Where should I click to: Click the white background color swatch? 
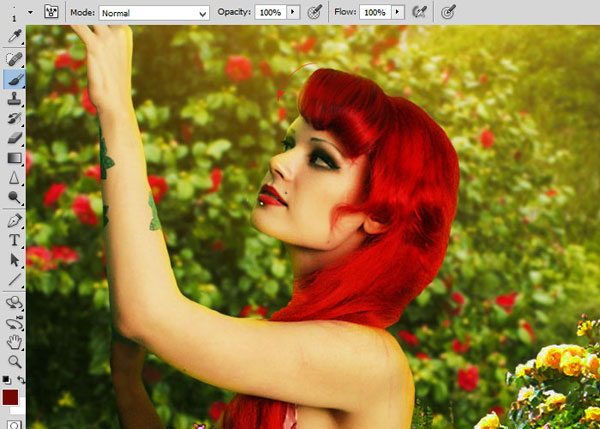[19, 409]
